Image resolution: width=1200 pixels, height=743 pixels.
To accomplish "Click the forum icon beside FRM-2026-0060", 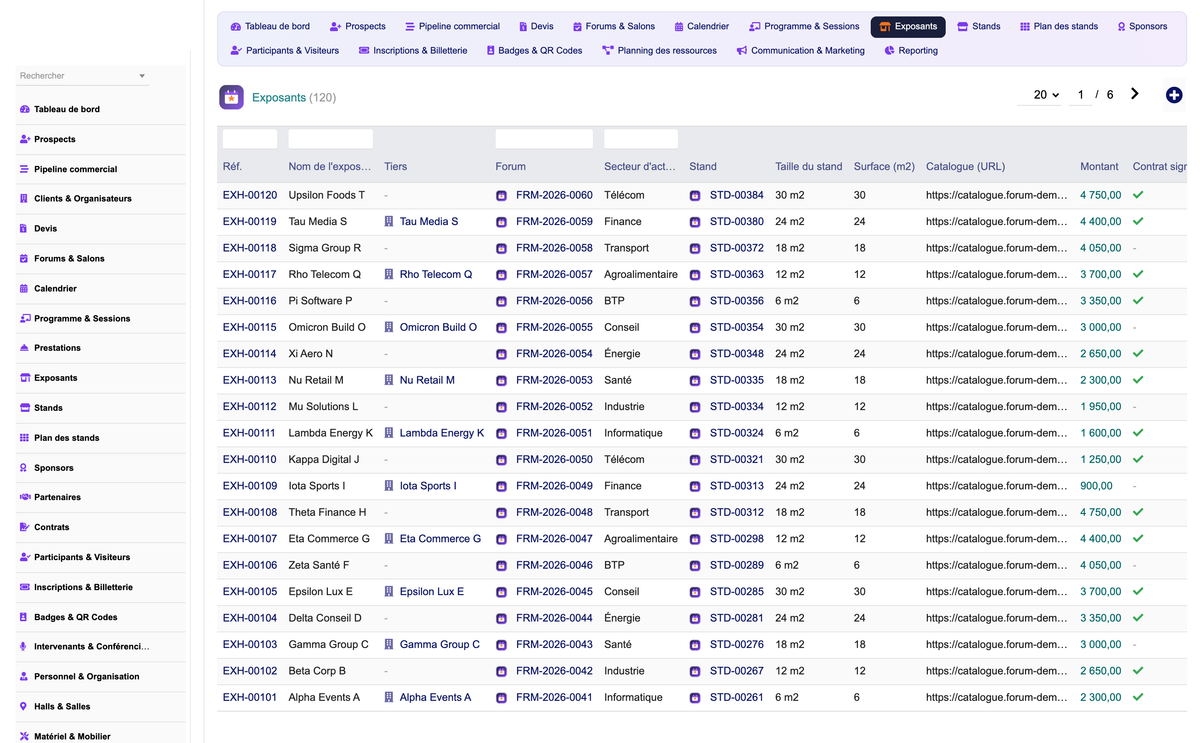I will 502,195.
